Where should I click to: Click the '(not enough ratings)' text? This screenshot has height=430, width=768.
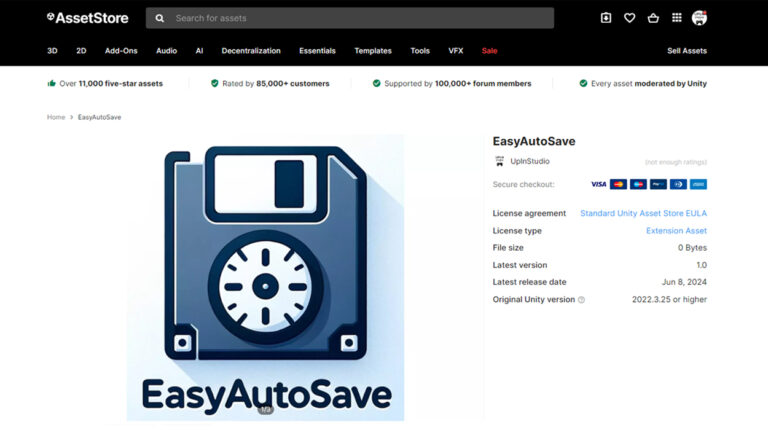pyautogui.click(x=676, y=162)
